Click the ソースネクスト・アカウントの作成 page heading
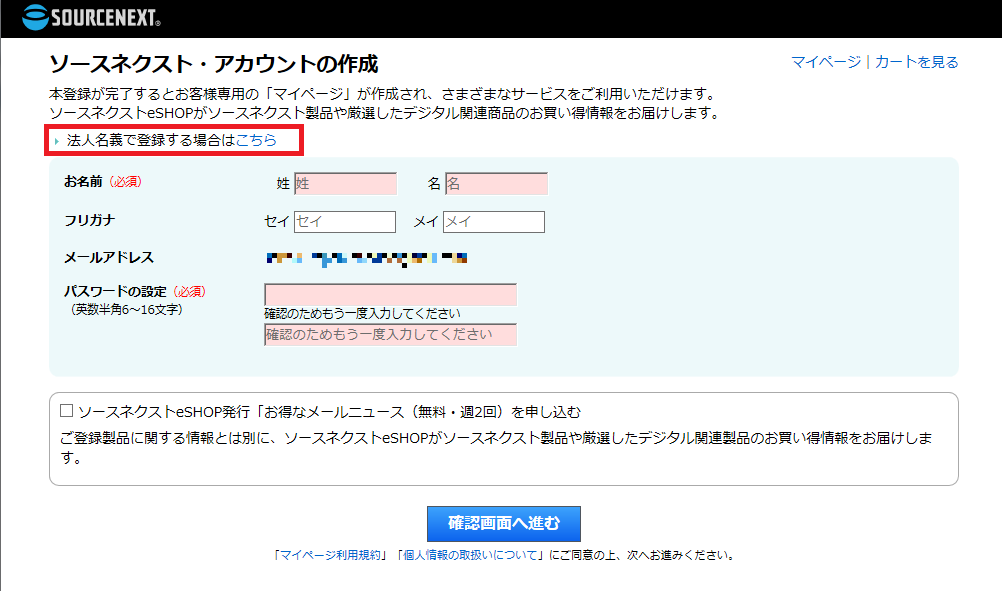This screenshot has height=591, width=1002. point(213,64)
